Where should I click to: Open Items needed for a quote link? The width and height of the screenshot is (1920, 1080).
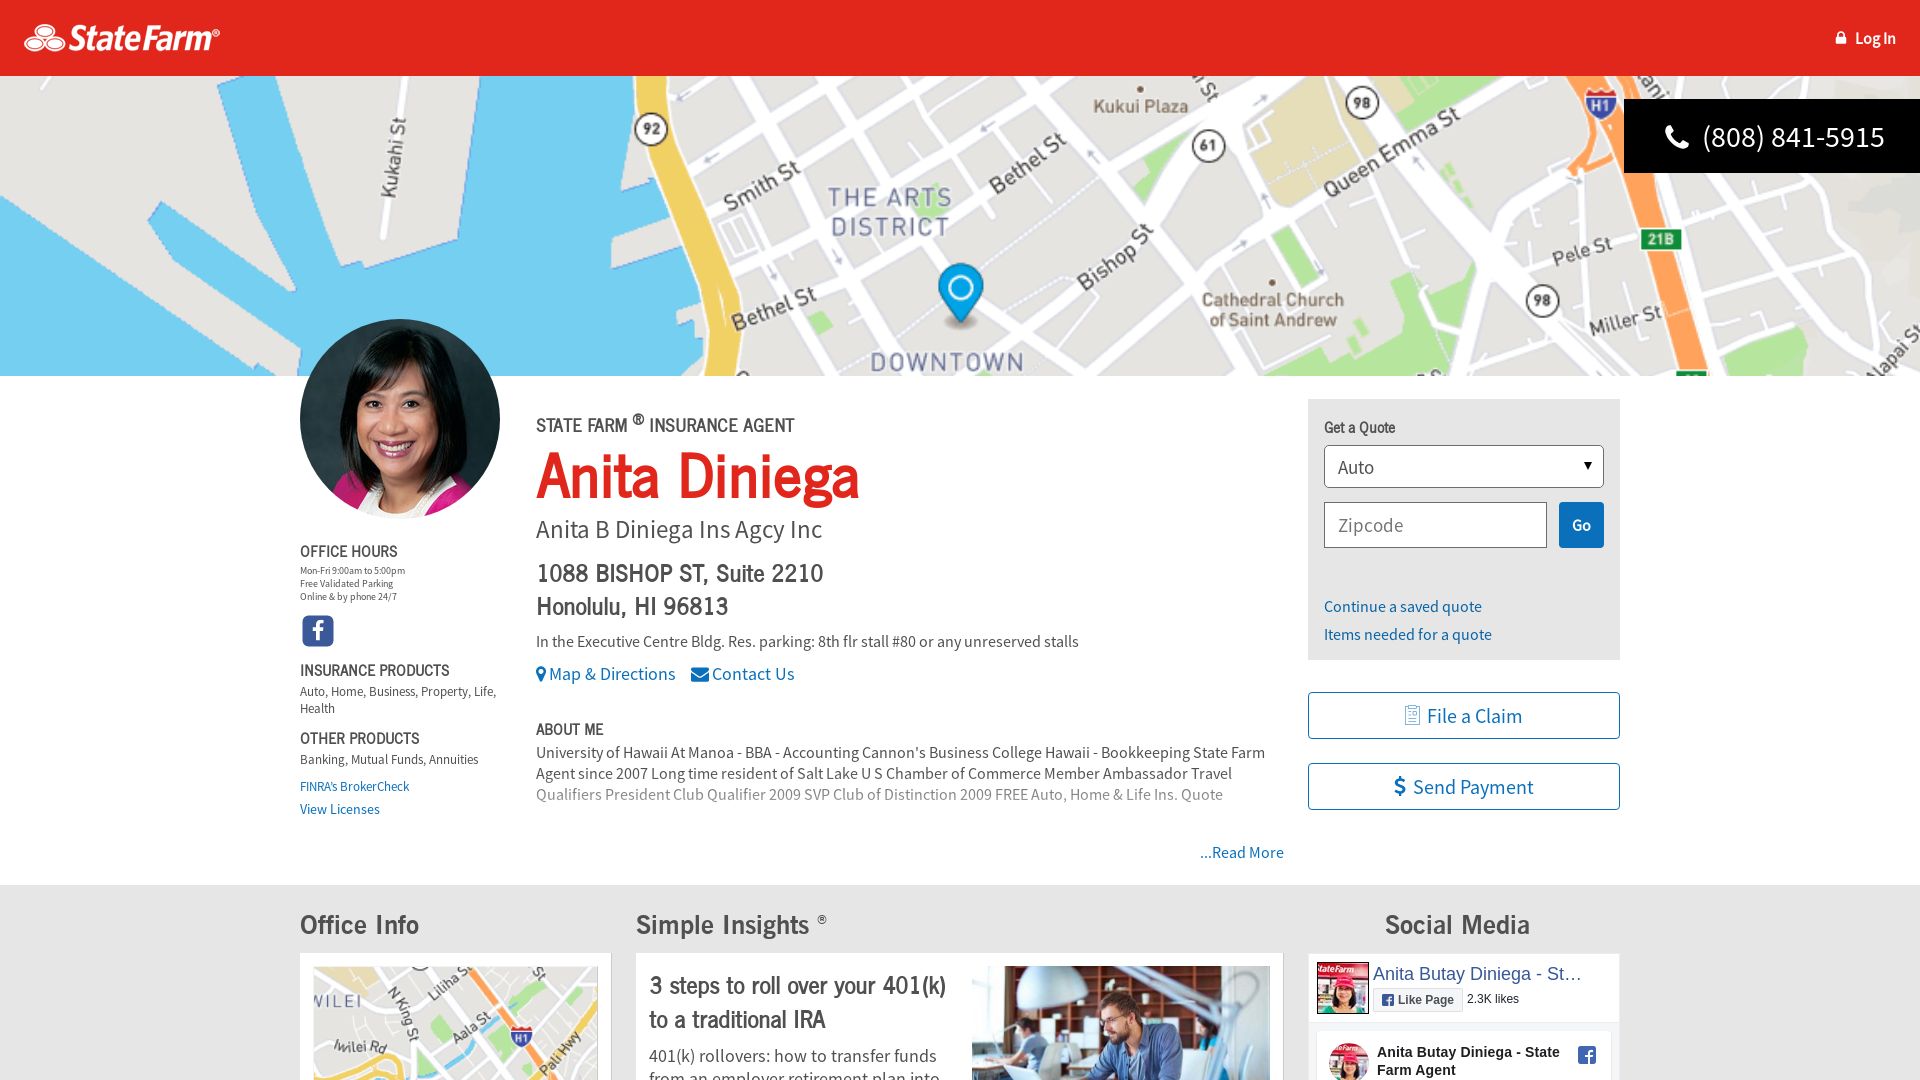(x=1407, y=634)
